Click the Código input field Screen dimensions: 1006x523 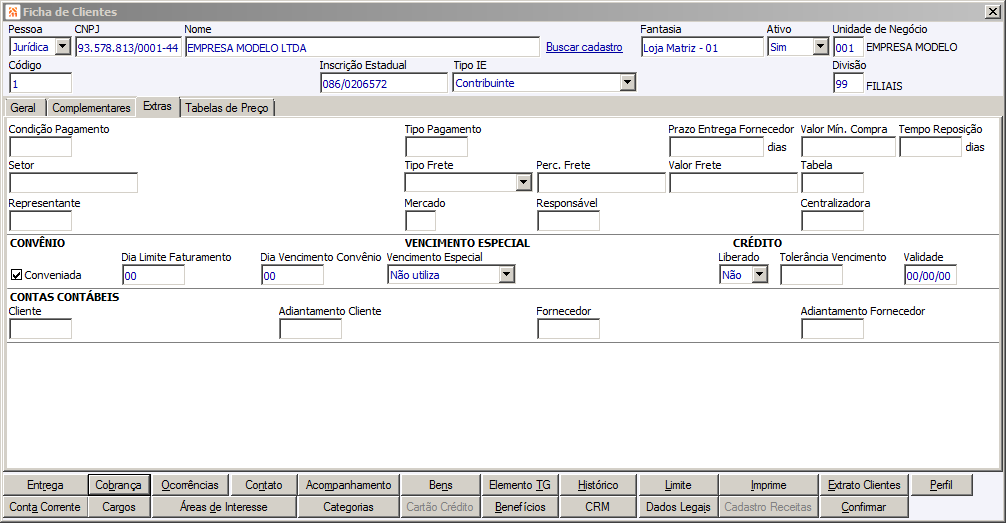pyautogui.click(x=40, y=83)
